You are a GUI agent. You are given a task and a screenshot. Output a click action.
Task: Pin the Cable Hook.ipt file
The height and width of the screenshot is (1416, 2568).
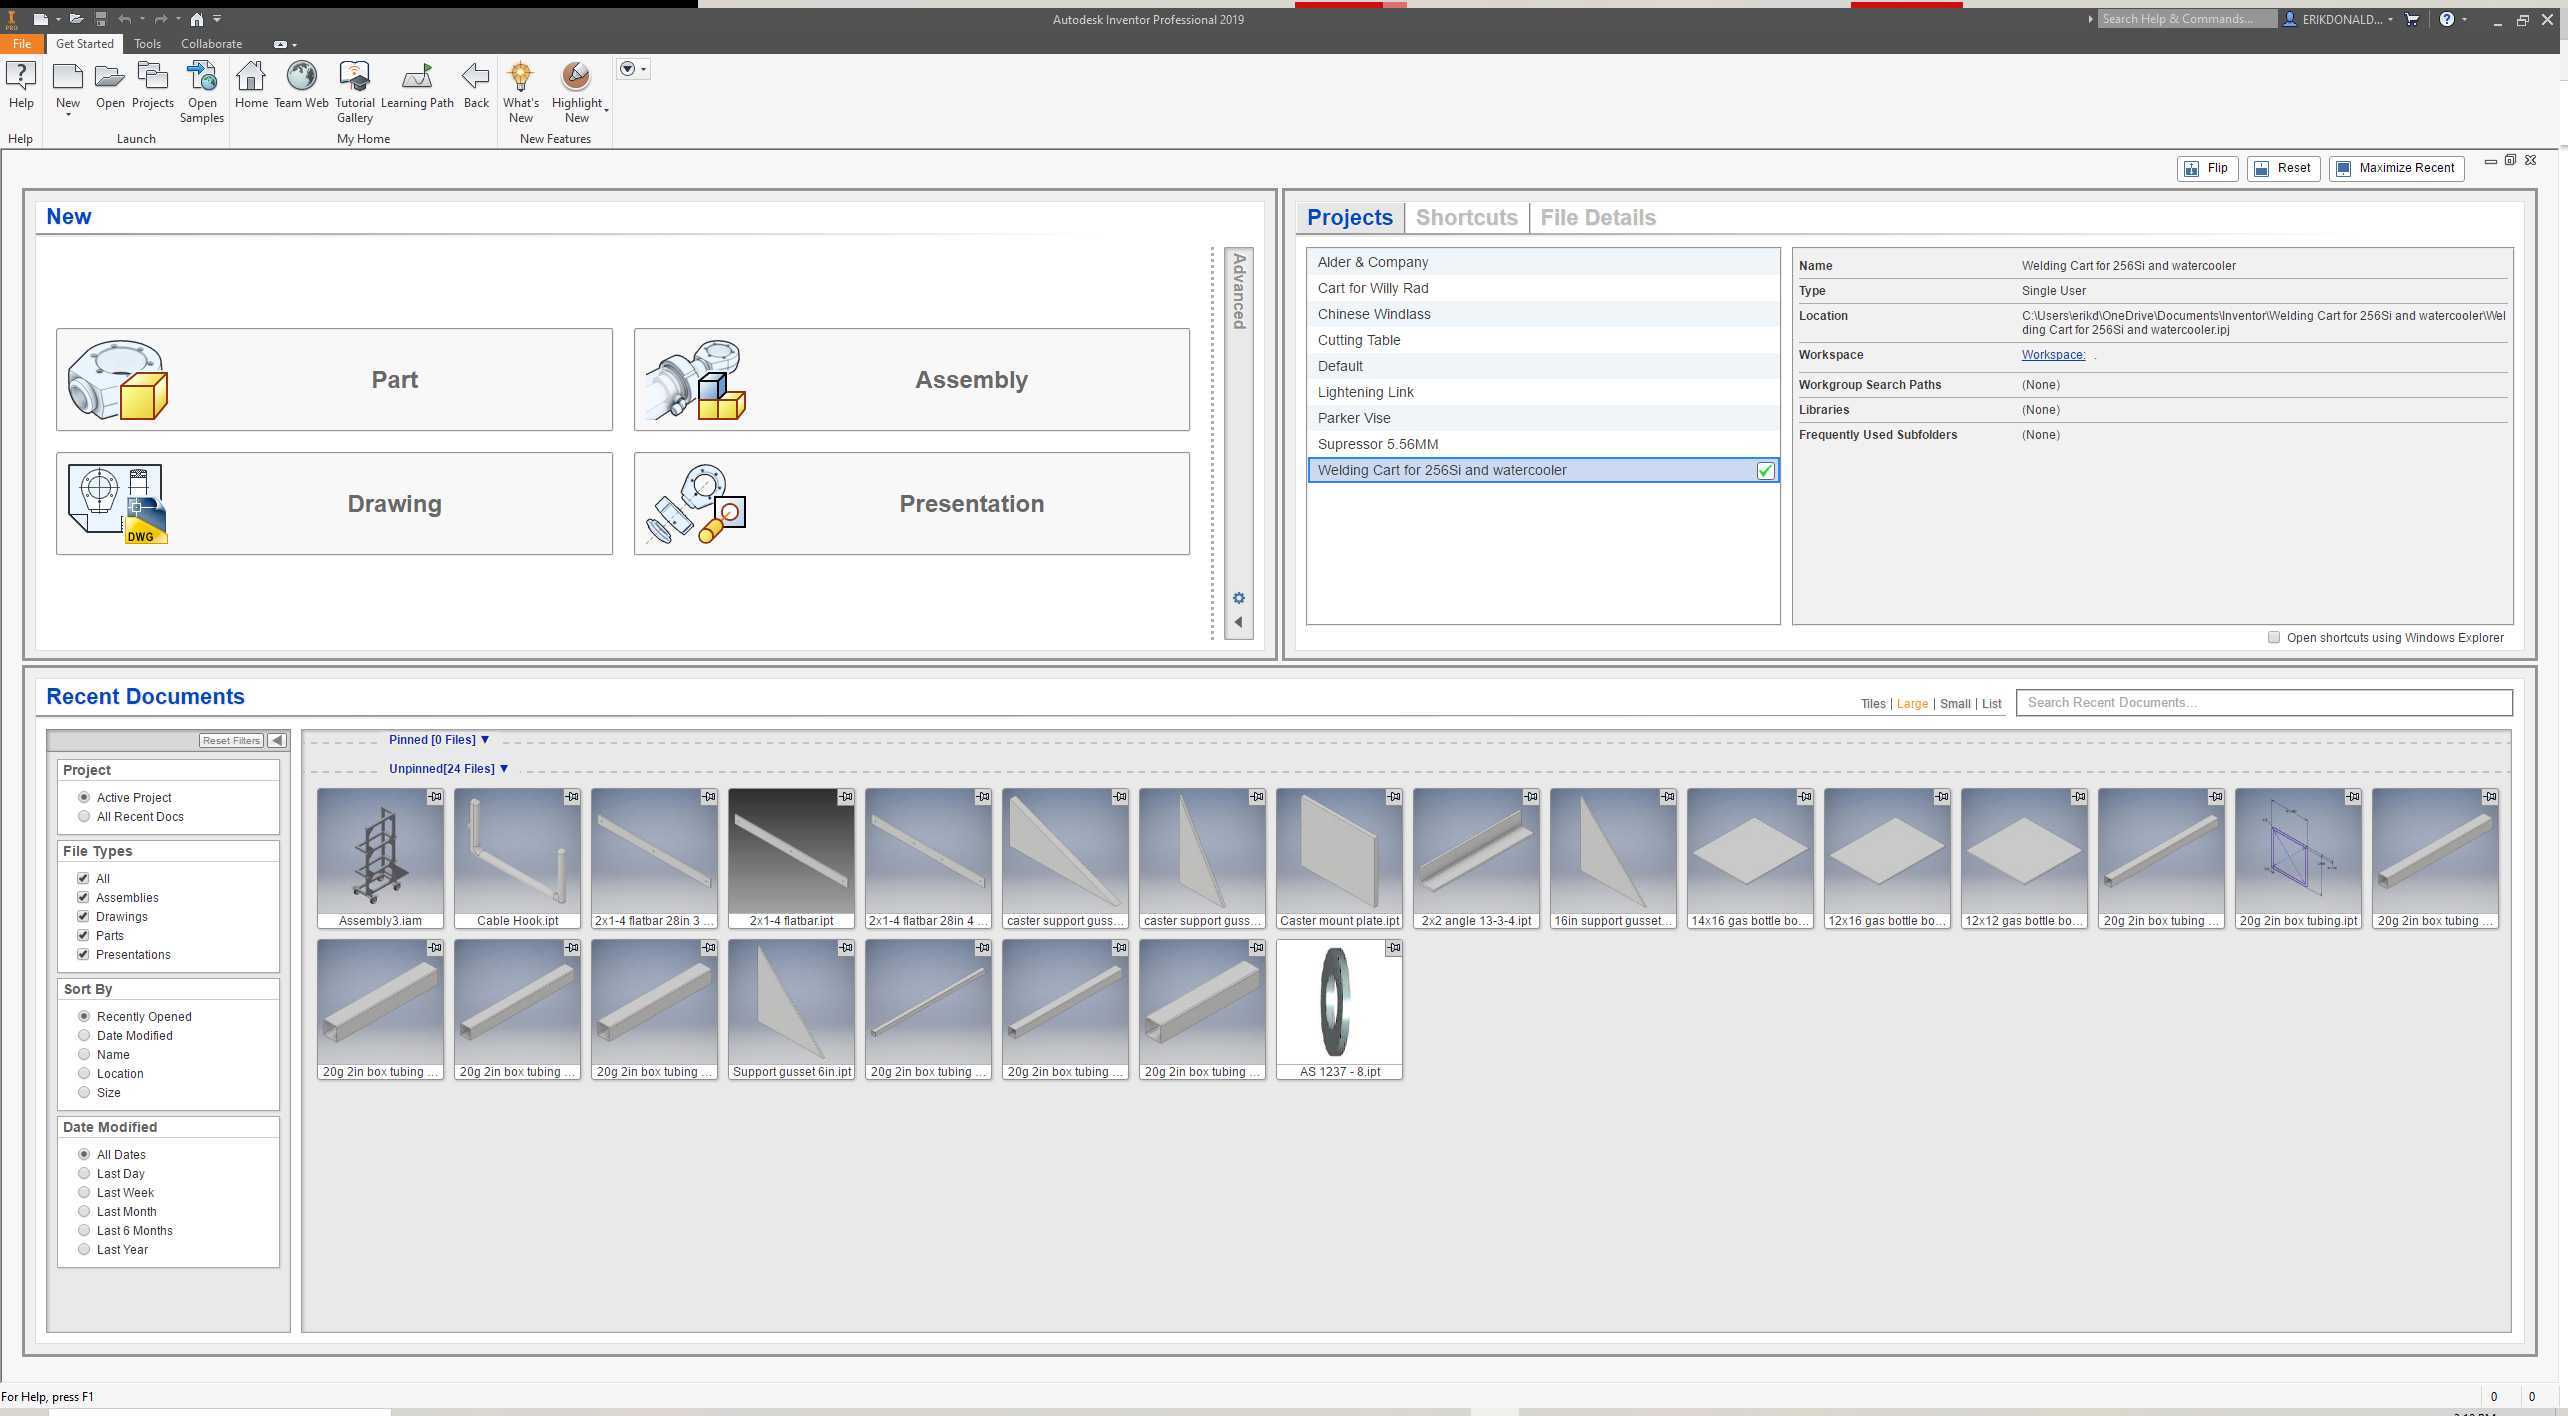(572, 797)
